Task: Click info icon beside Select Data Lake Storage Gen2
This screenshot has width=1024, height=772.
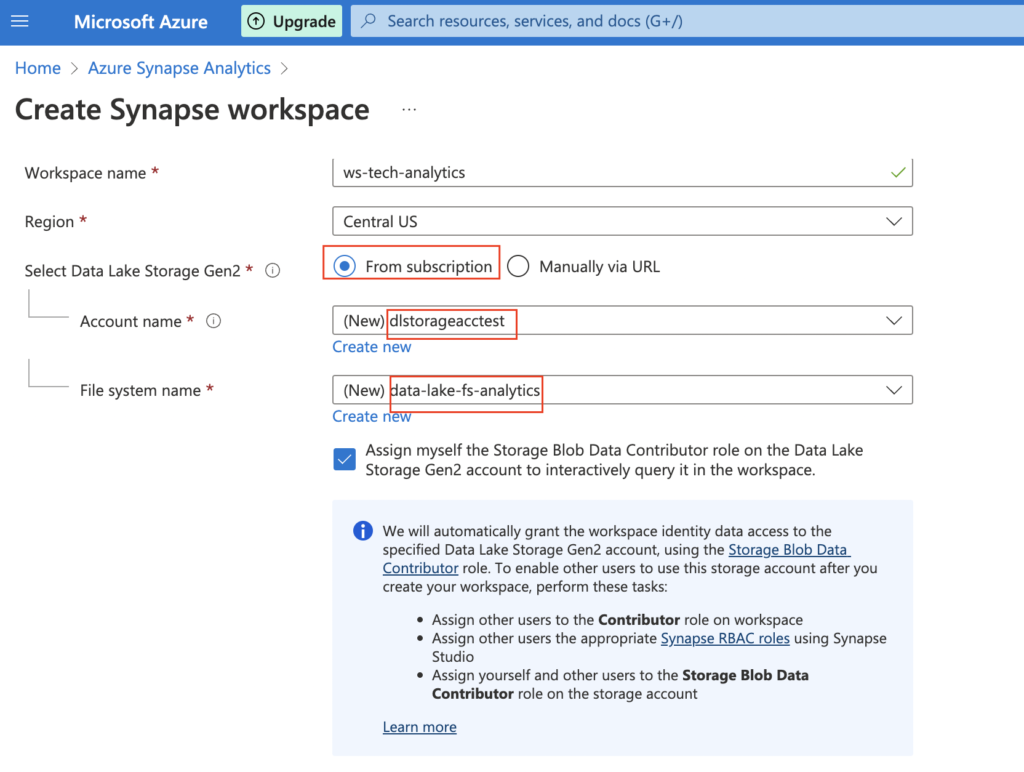Action: (x=272, y=270)
